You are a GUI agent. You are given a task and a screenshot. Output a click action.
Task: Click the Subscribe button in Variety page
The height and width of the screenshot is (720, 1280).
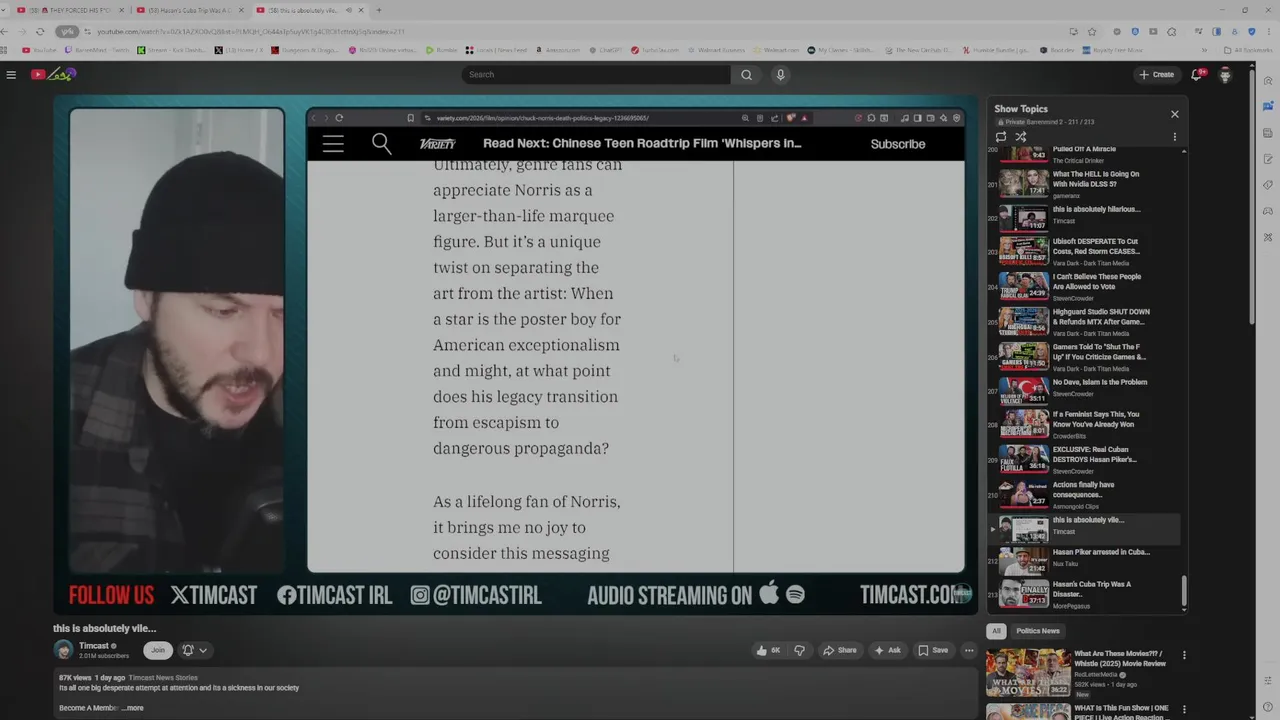897,144
